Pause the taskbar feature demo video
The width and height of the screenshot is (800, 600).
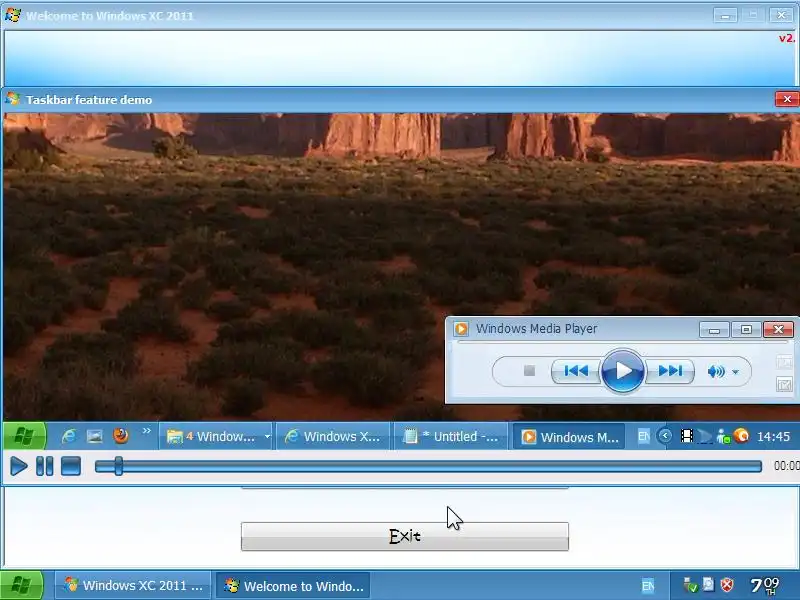coord(44,466)
